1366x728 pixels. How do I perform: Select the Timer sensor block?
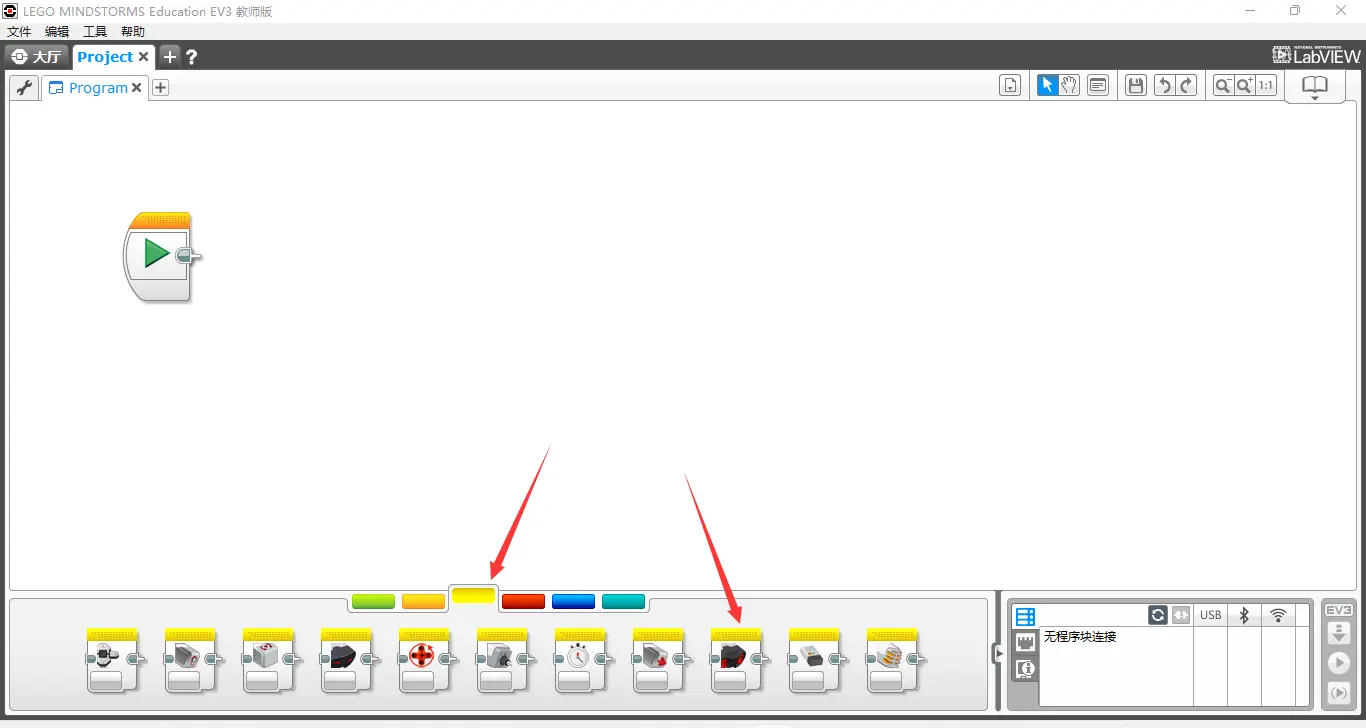pyautogui.click(x=580, y=660)
